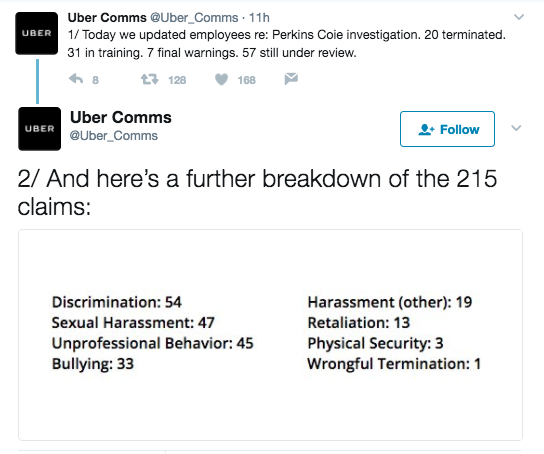
Task: Click the first tweet text about Perkins Coie
Action: tap(287, 44)
